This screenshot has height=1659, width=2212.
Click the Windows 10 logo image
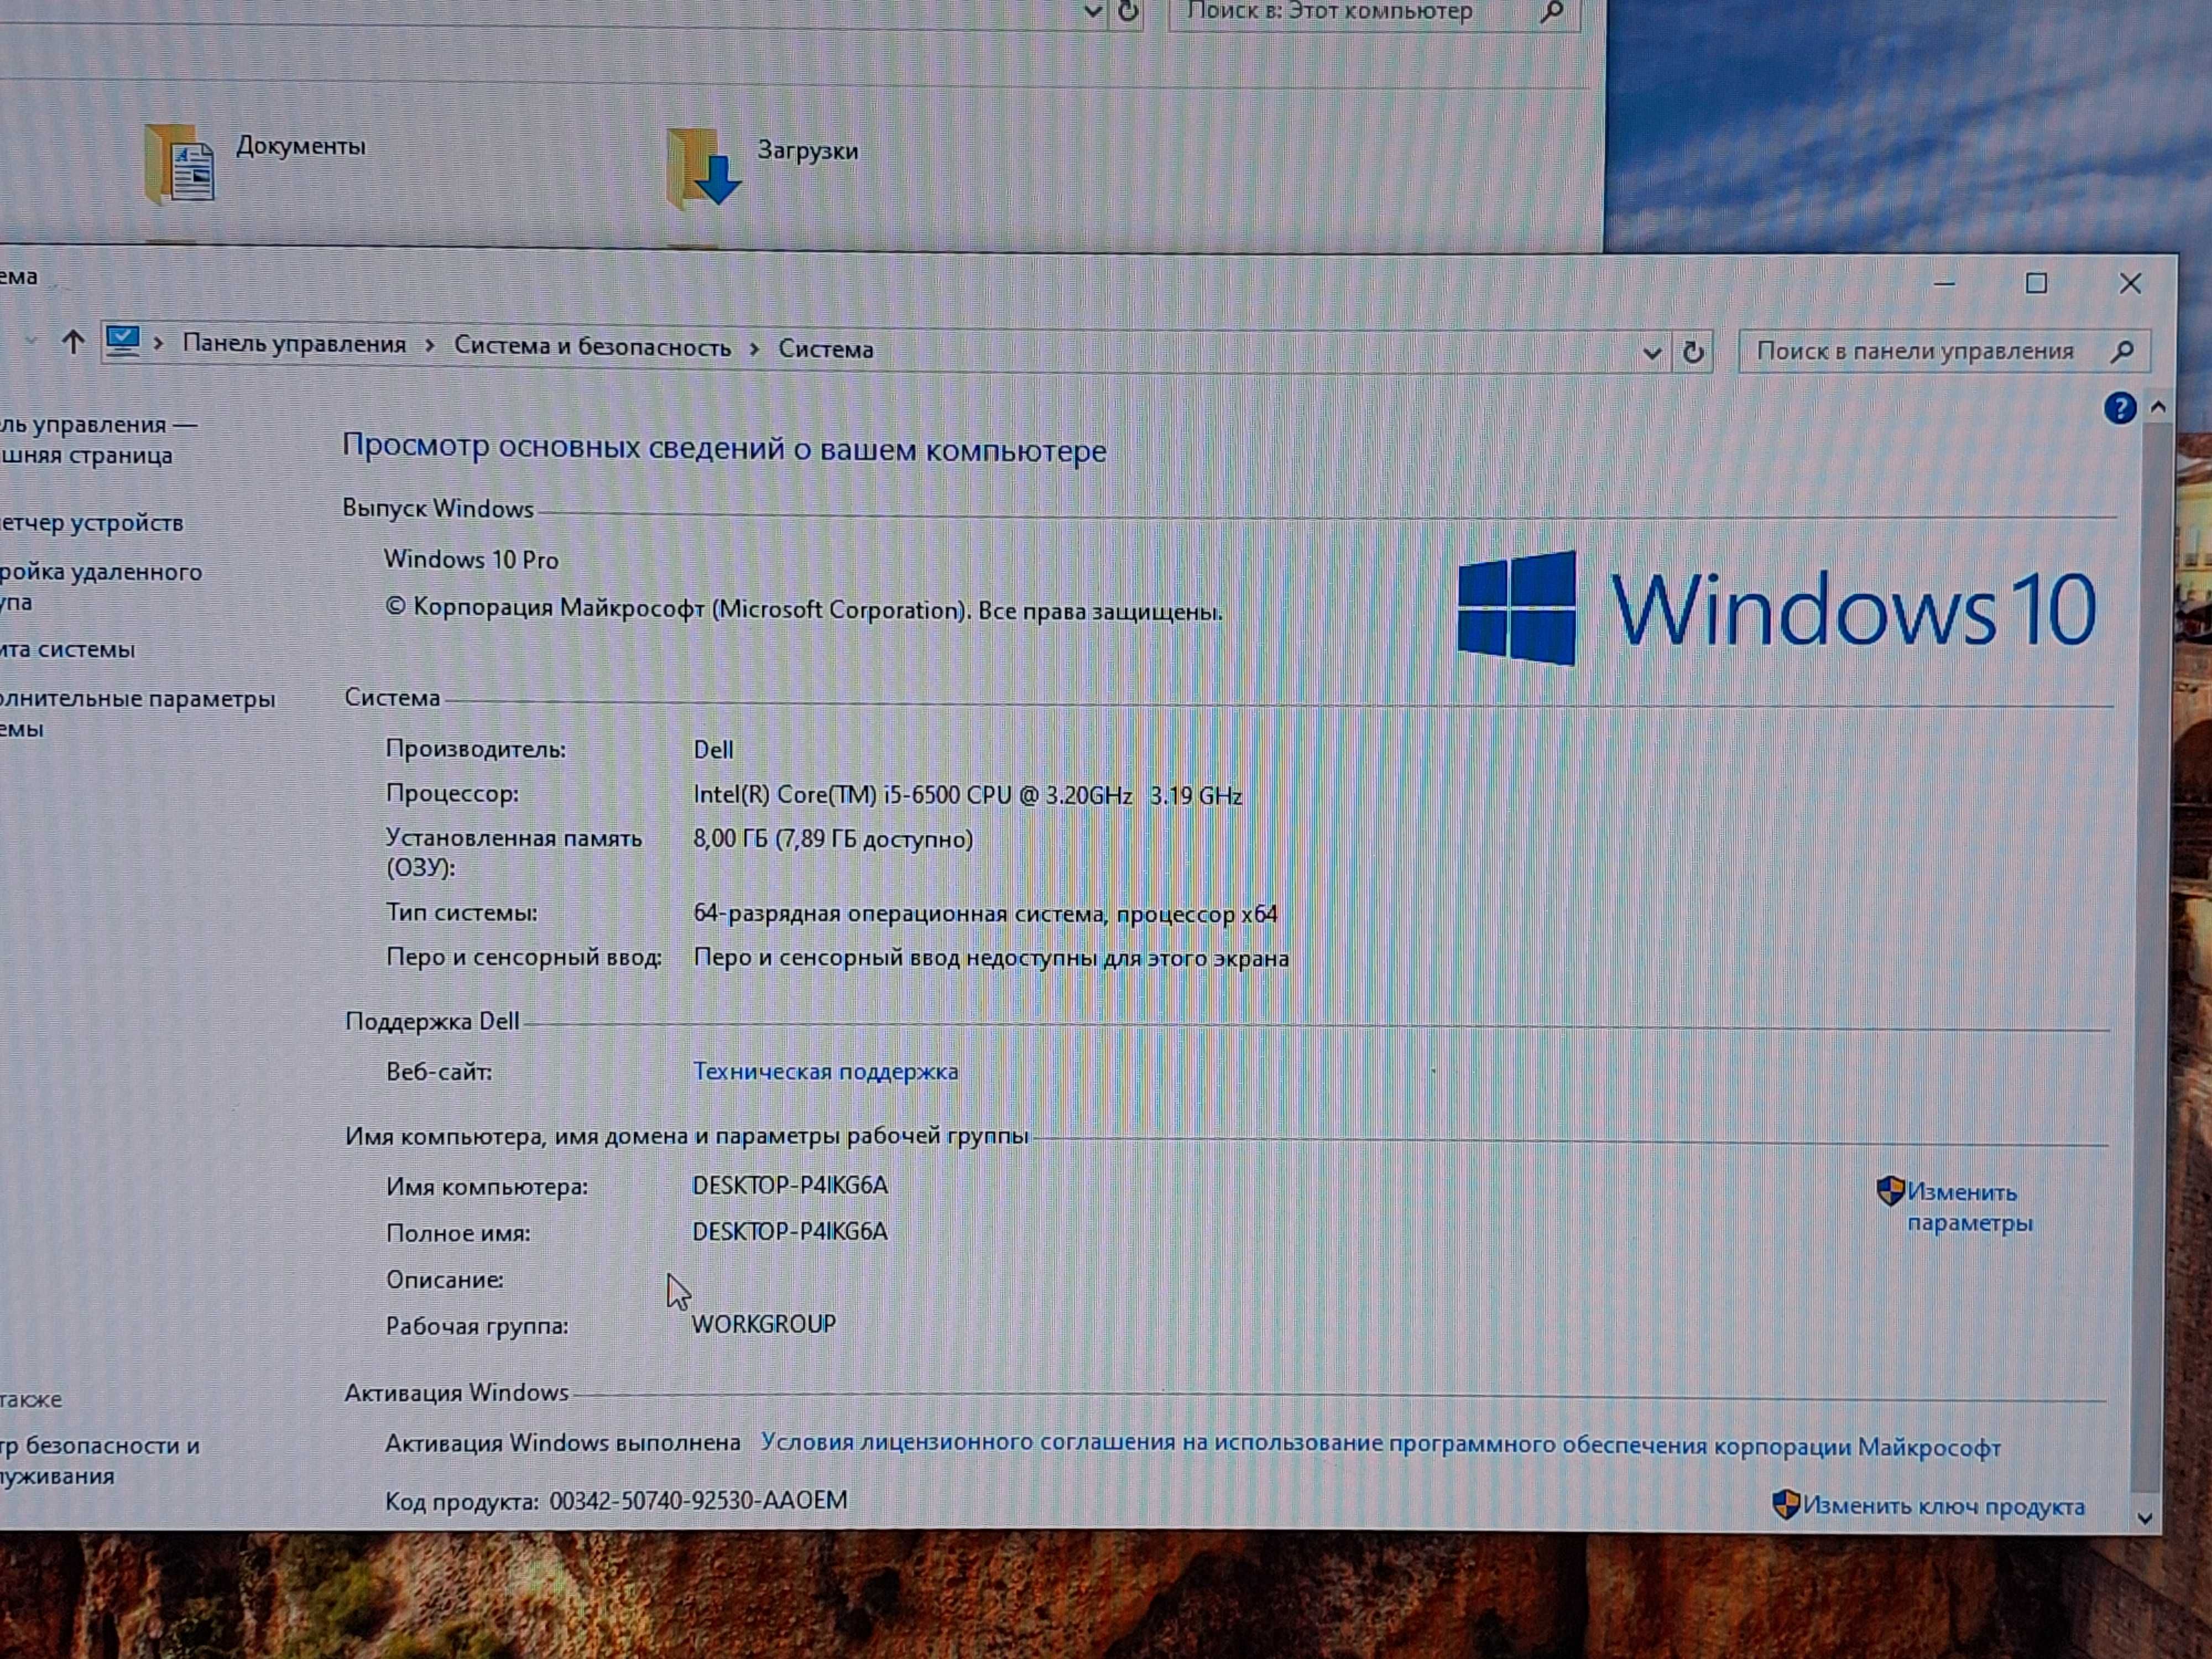click(x=1776, y=608)
